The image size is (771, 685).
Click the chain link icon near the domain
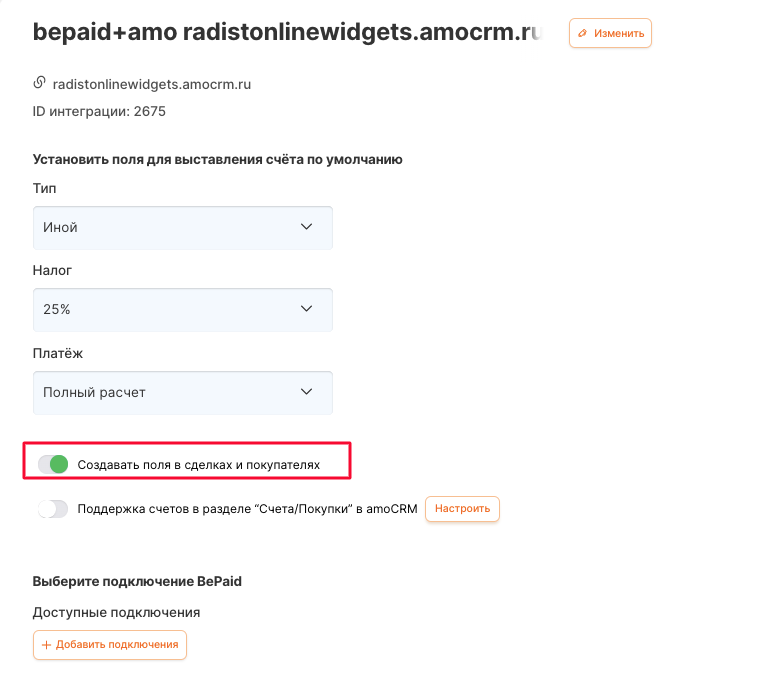click(x=40, y=84)
